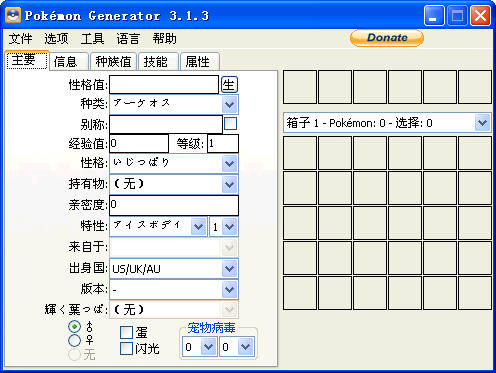Open the 文件 menu
This screenshot has width=496, height=373.
(x=20, y=39)
